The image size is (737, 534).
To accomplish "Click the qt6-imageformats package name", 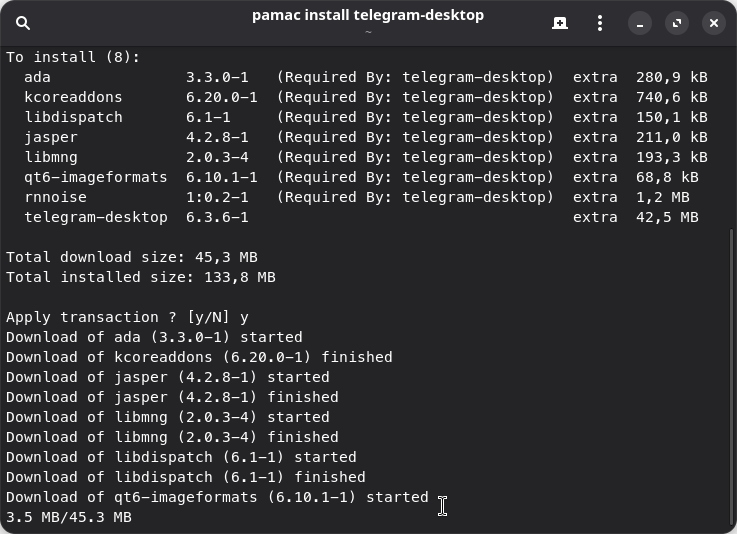I will coord(96,177).
